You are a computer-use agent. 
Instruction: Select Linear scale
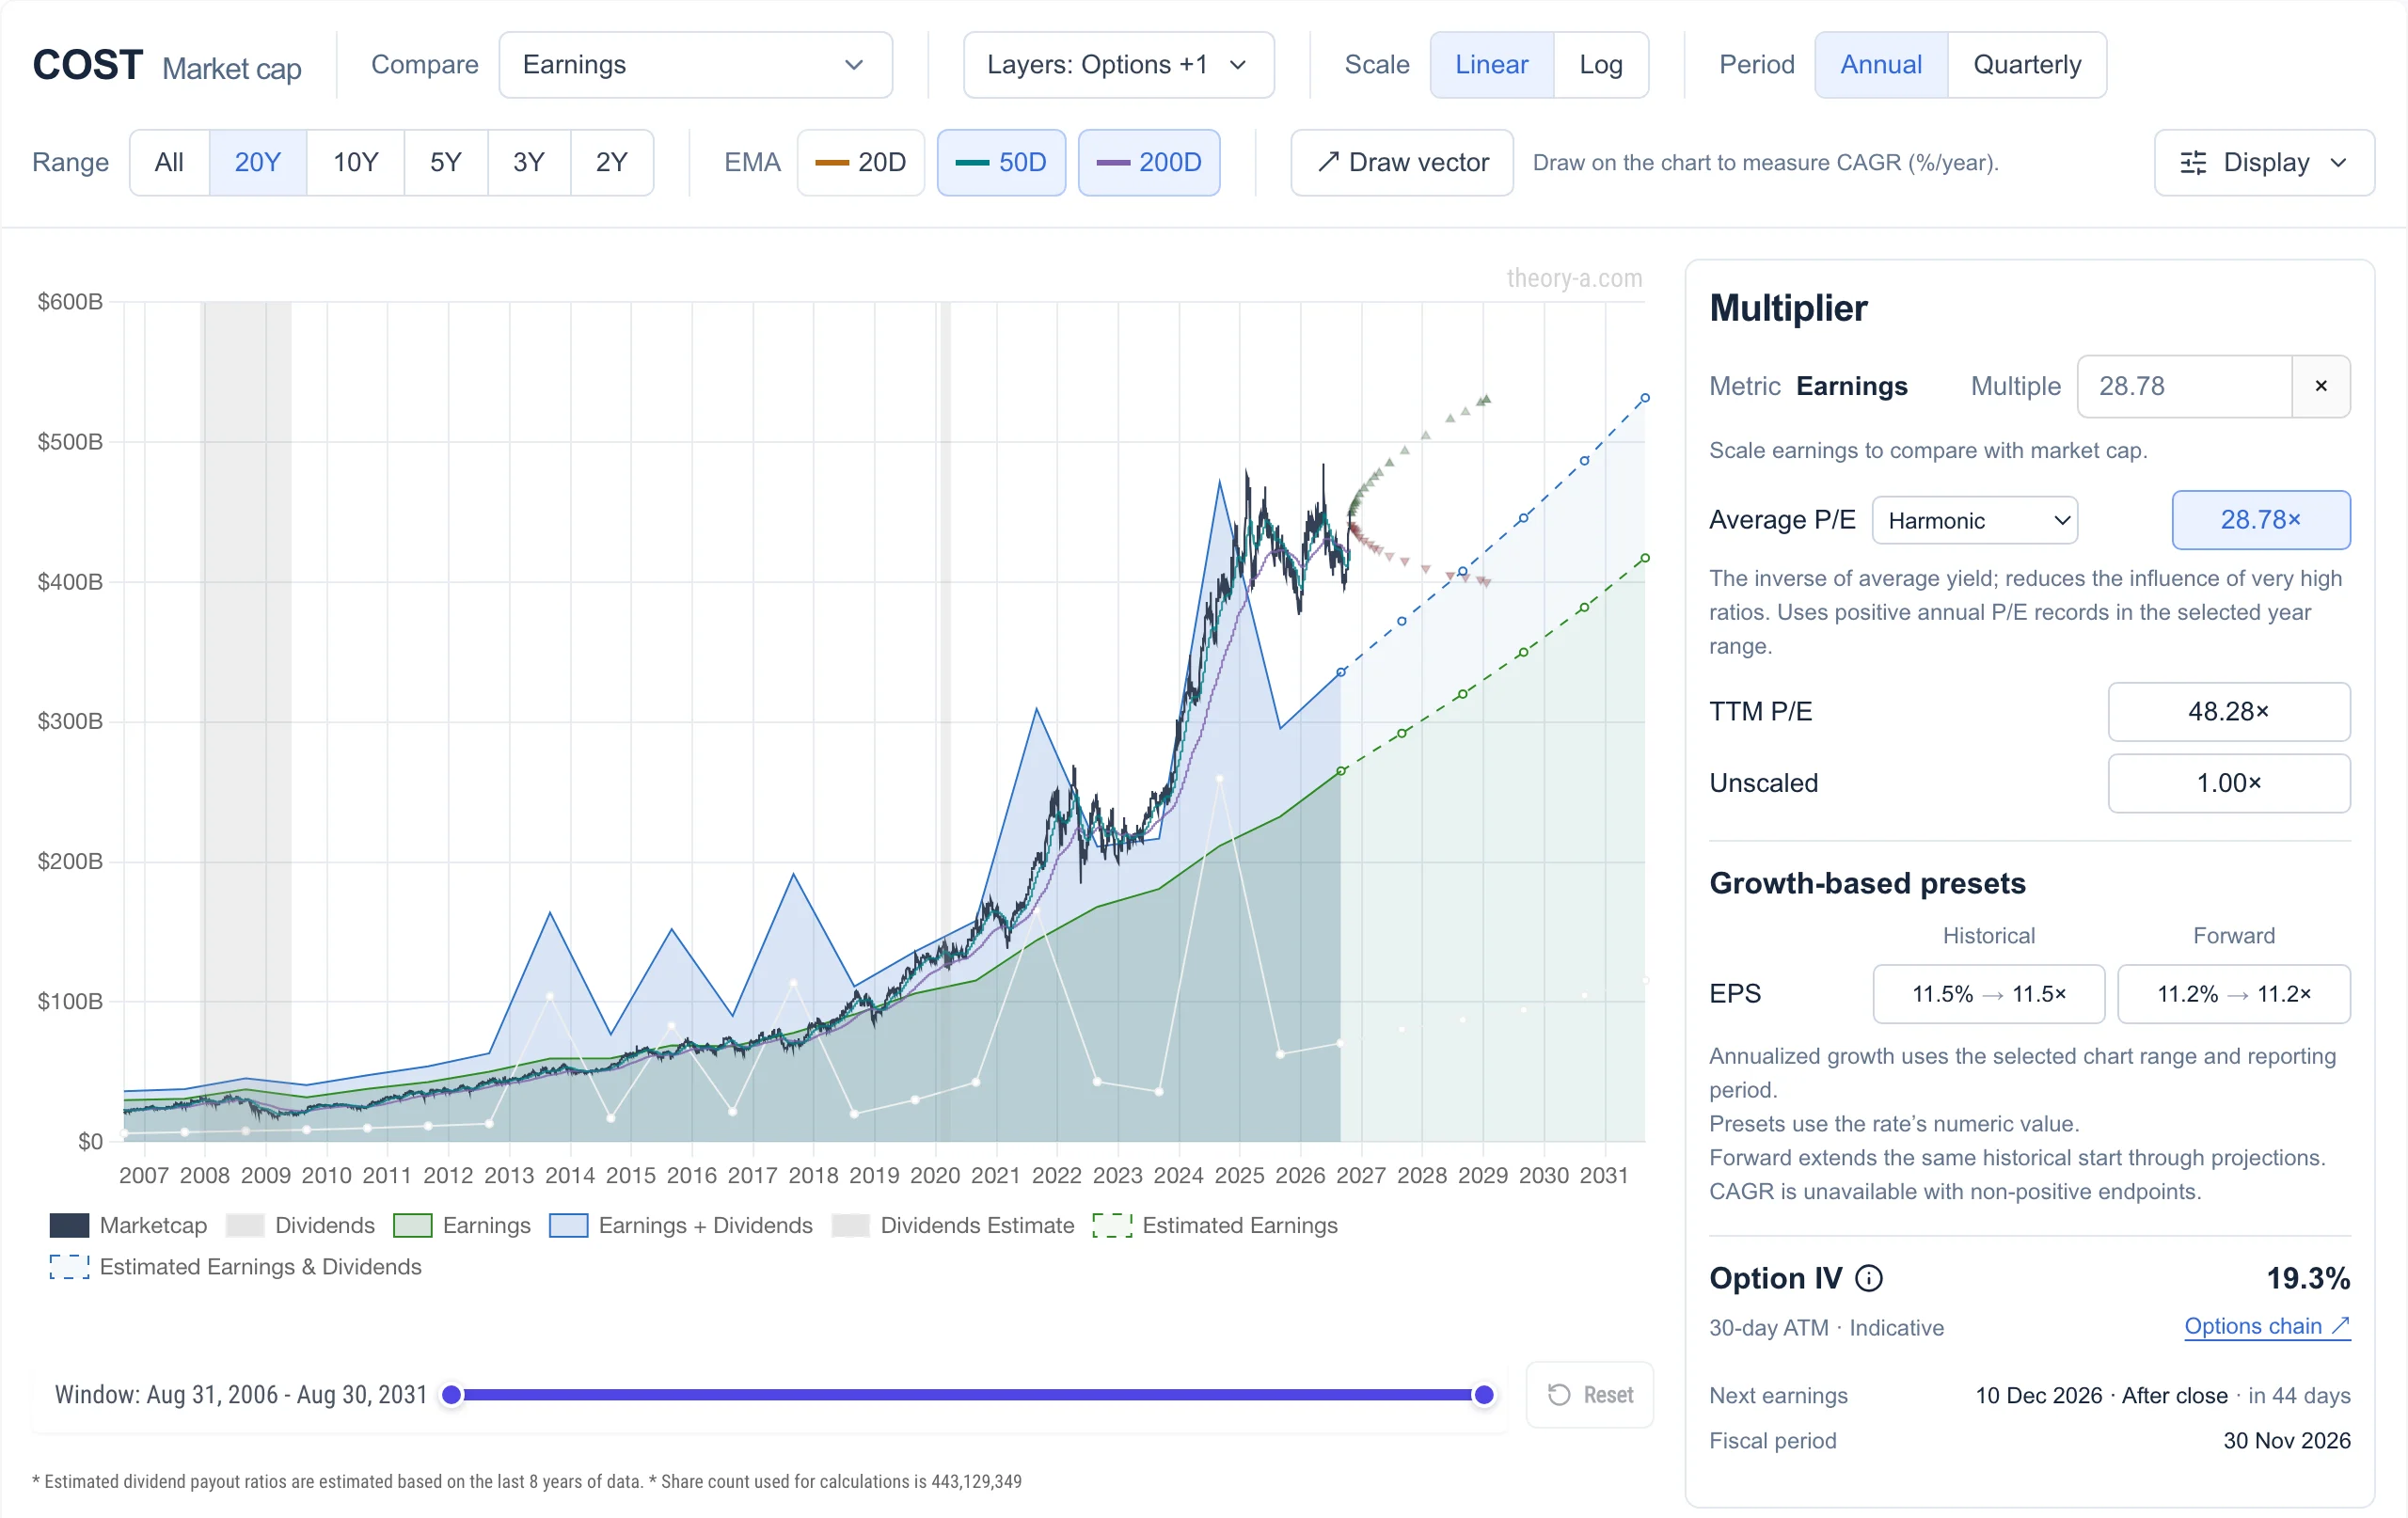tap(1491, 64)
